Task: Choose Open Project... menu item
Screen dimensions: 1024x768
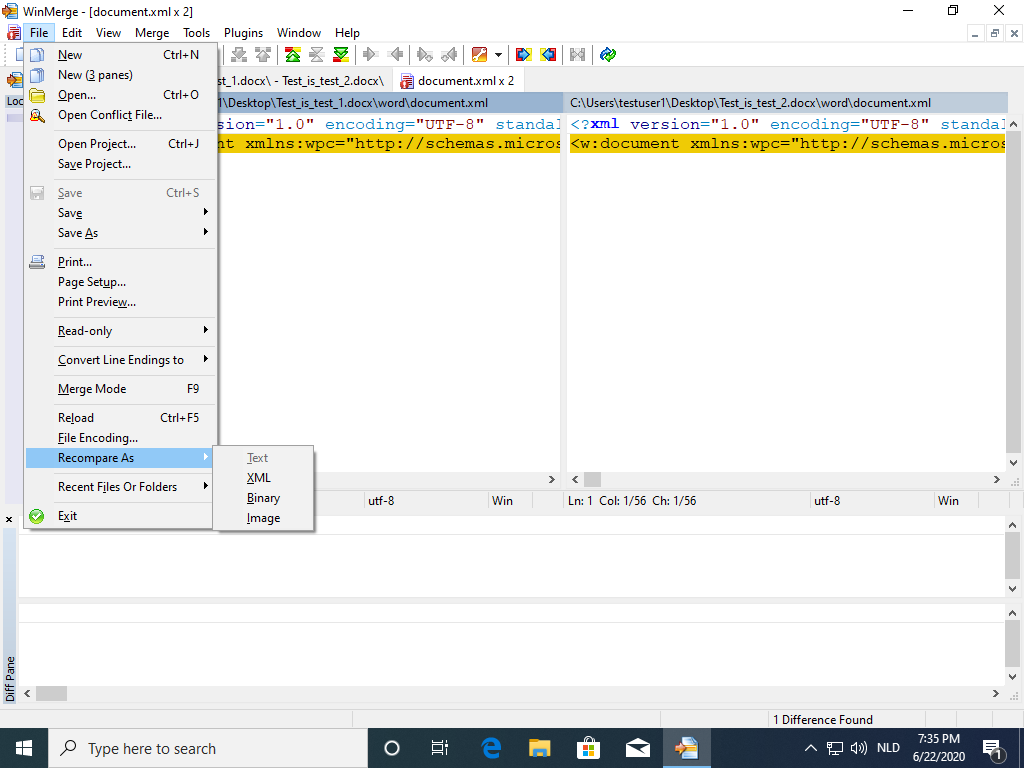Action: point(121,144)
